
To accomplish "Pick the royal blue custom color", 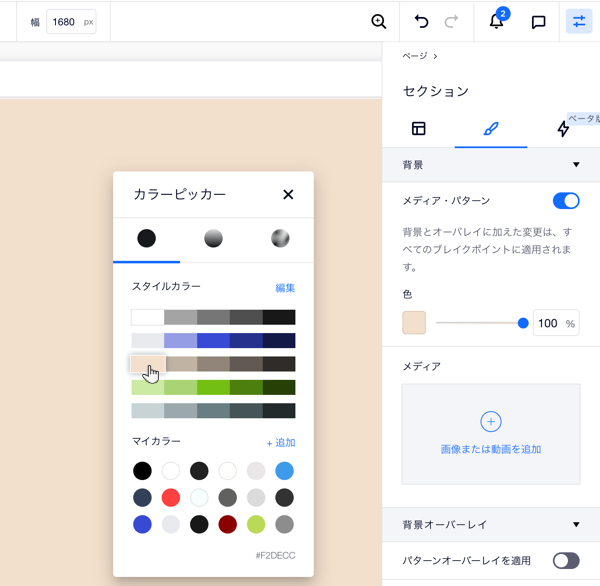I will click(x=142, y=524).
